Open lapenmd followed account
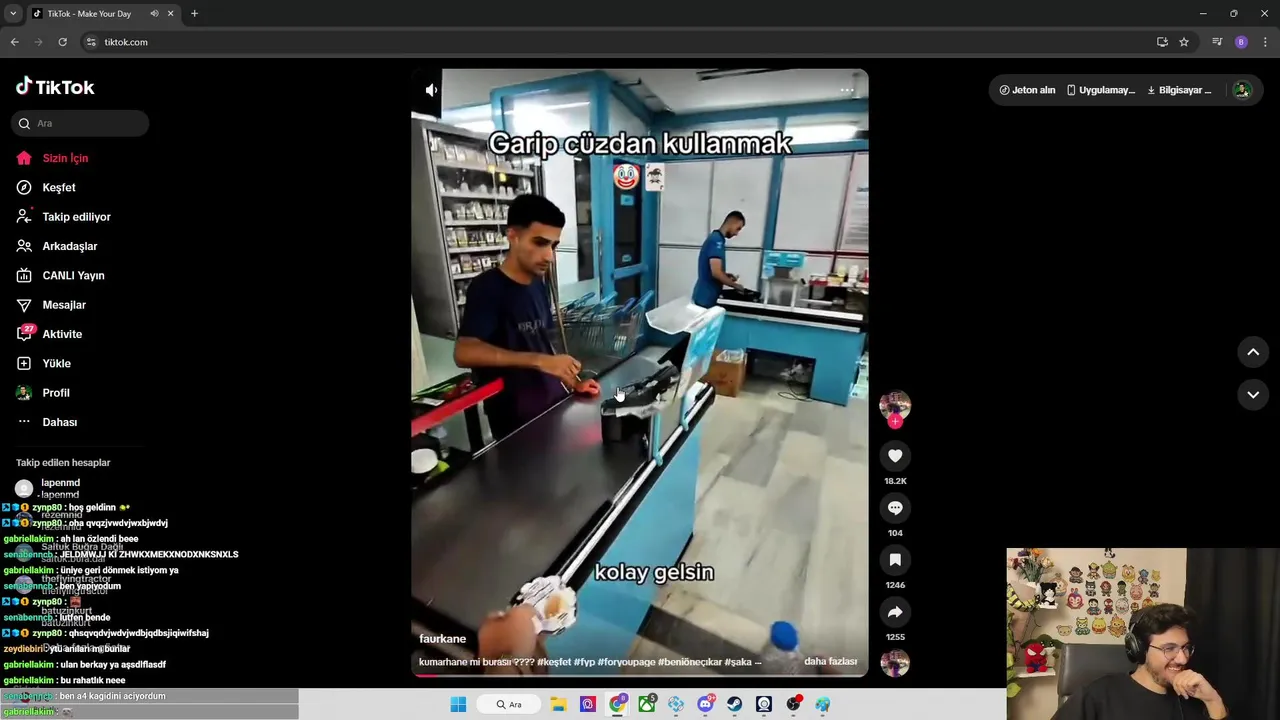Screen dimensions: 1280x720 pos(60,487)
